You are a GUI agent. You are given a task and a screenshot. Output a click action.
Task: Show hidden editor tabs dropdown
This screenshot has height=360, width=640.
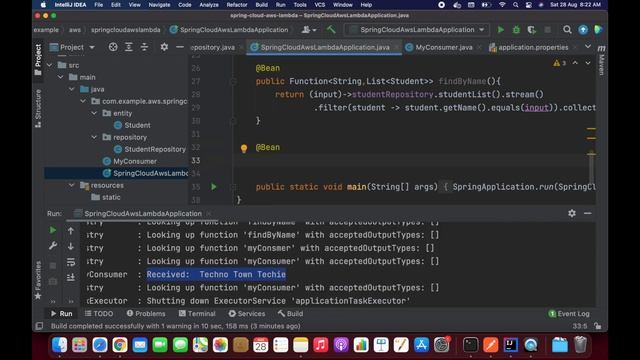(588, 47)
